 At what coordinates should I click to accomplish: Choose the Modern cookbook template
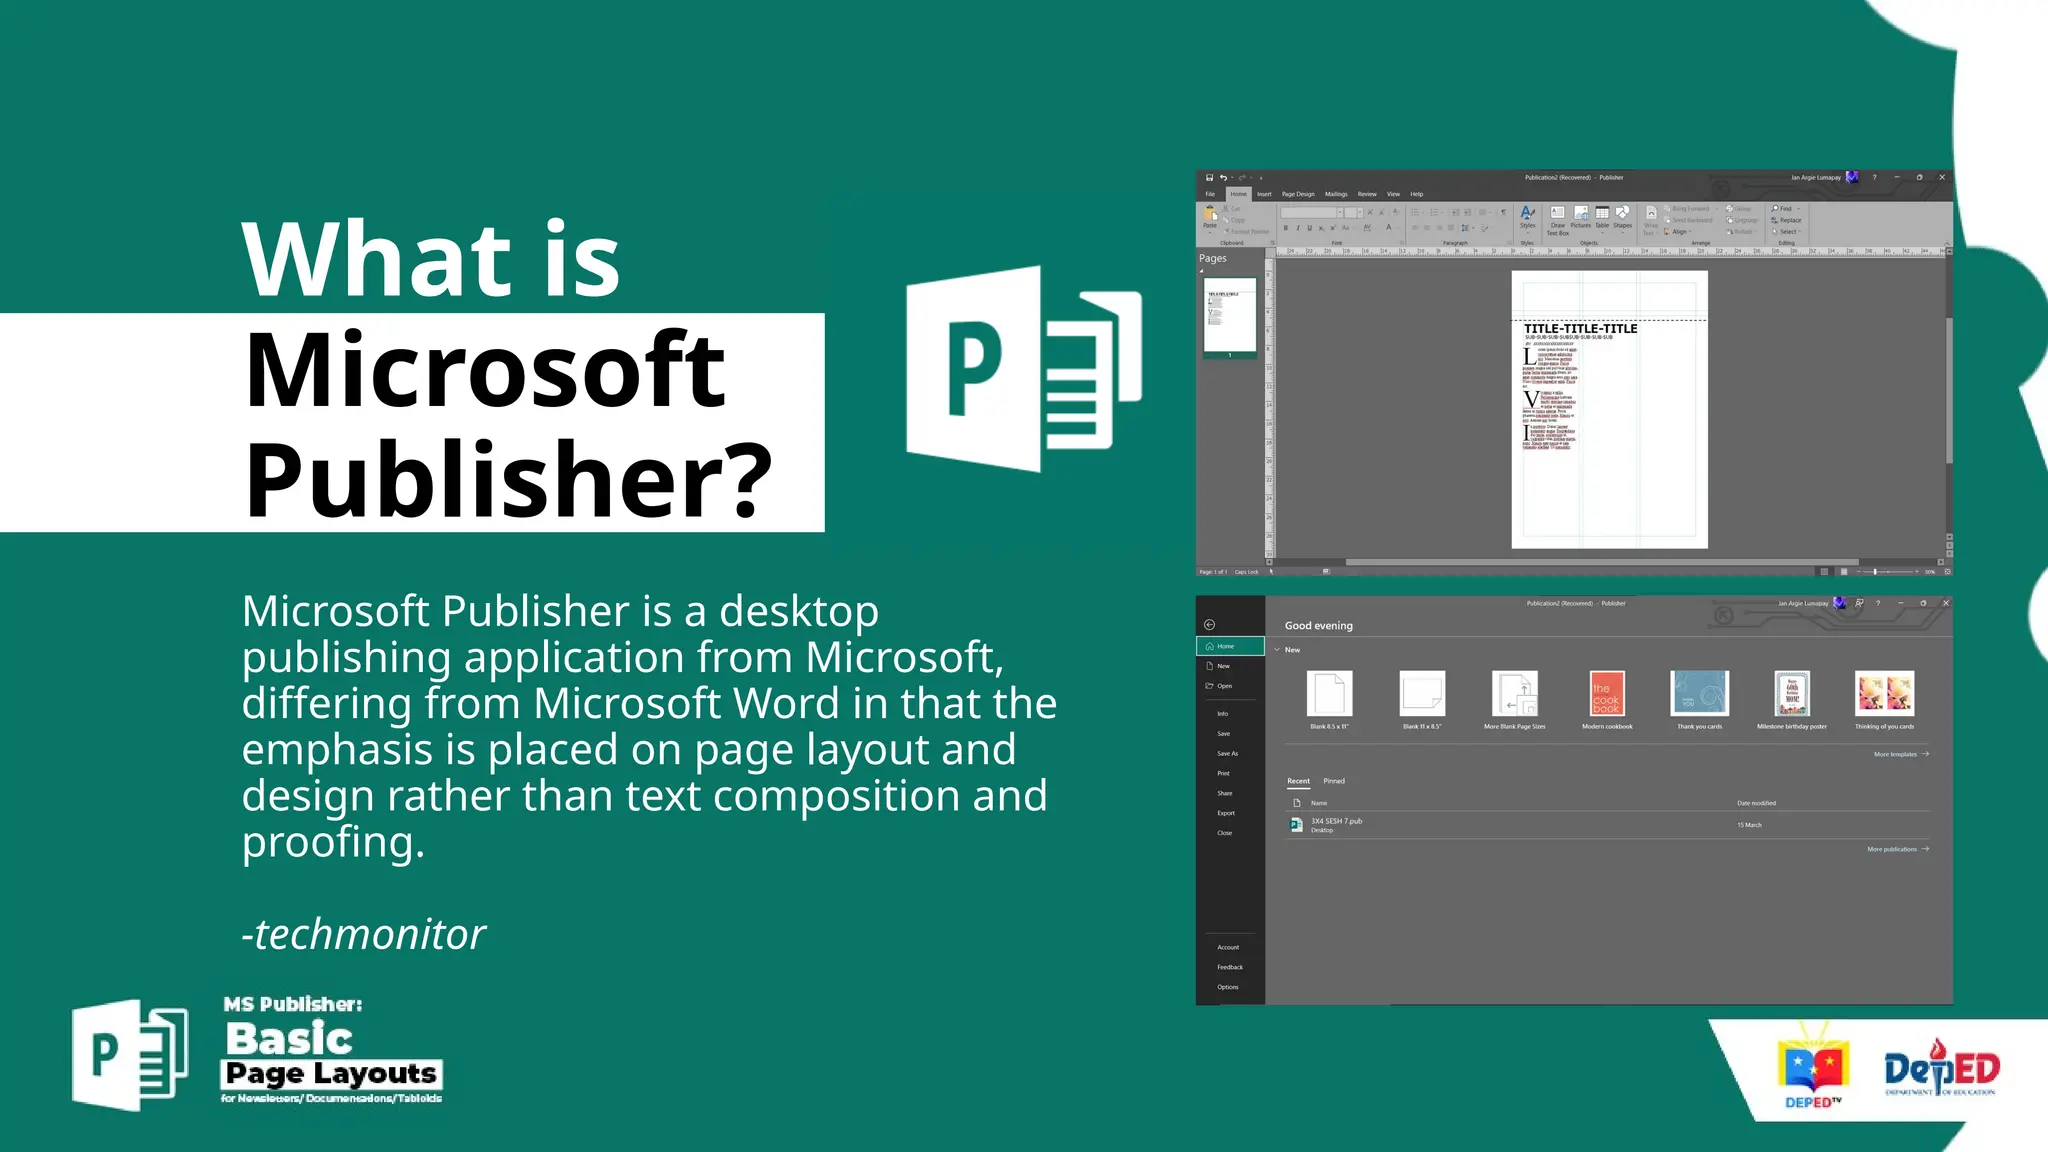[x=1607, y=700]
